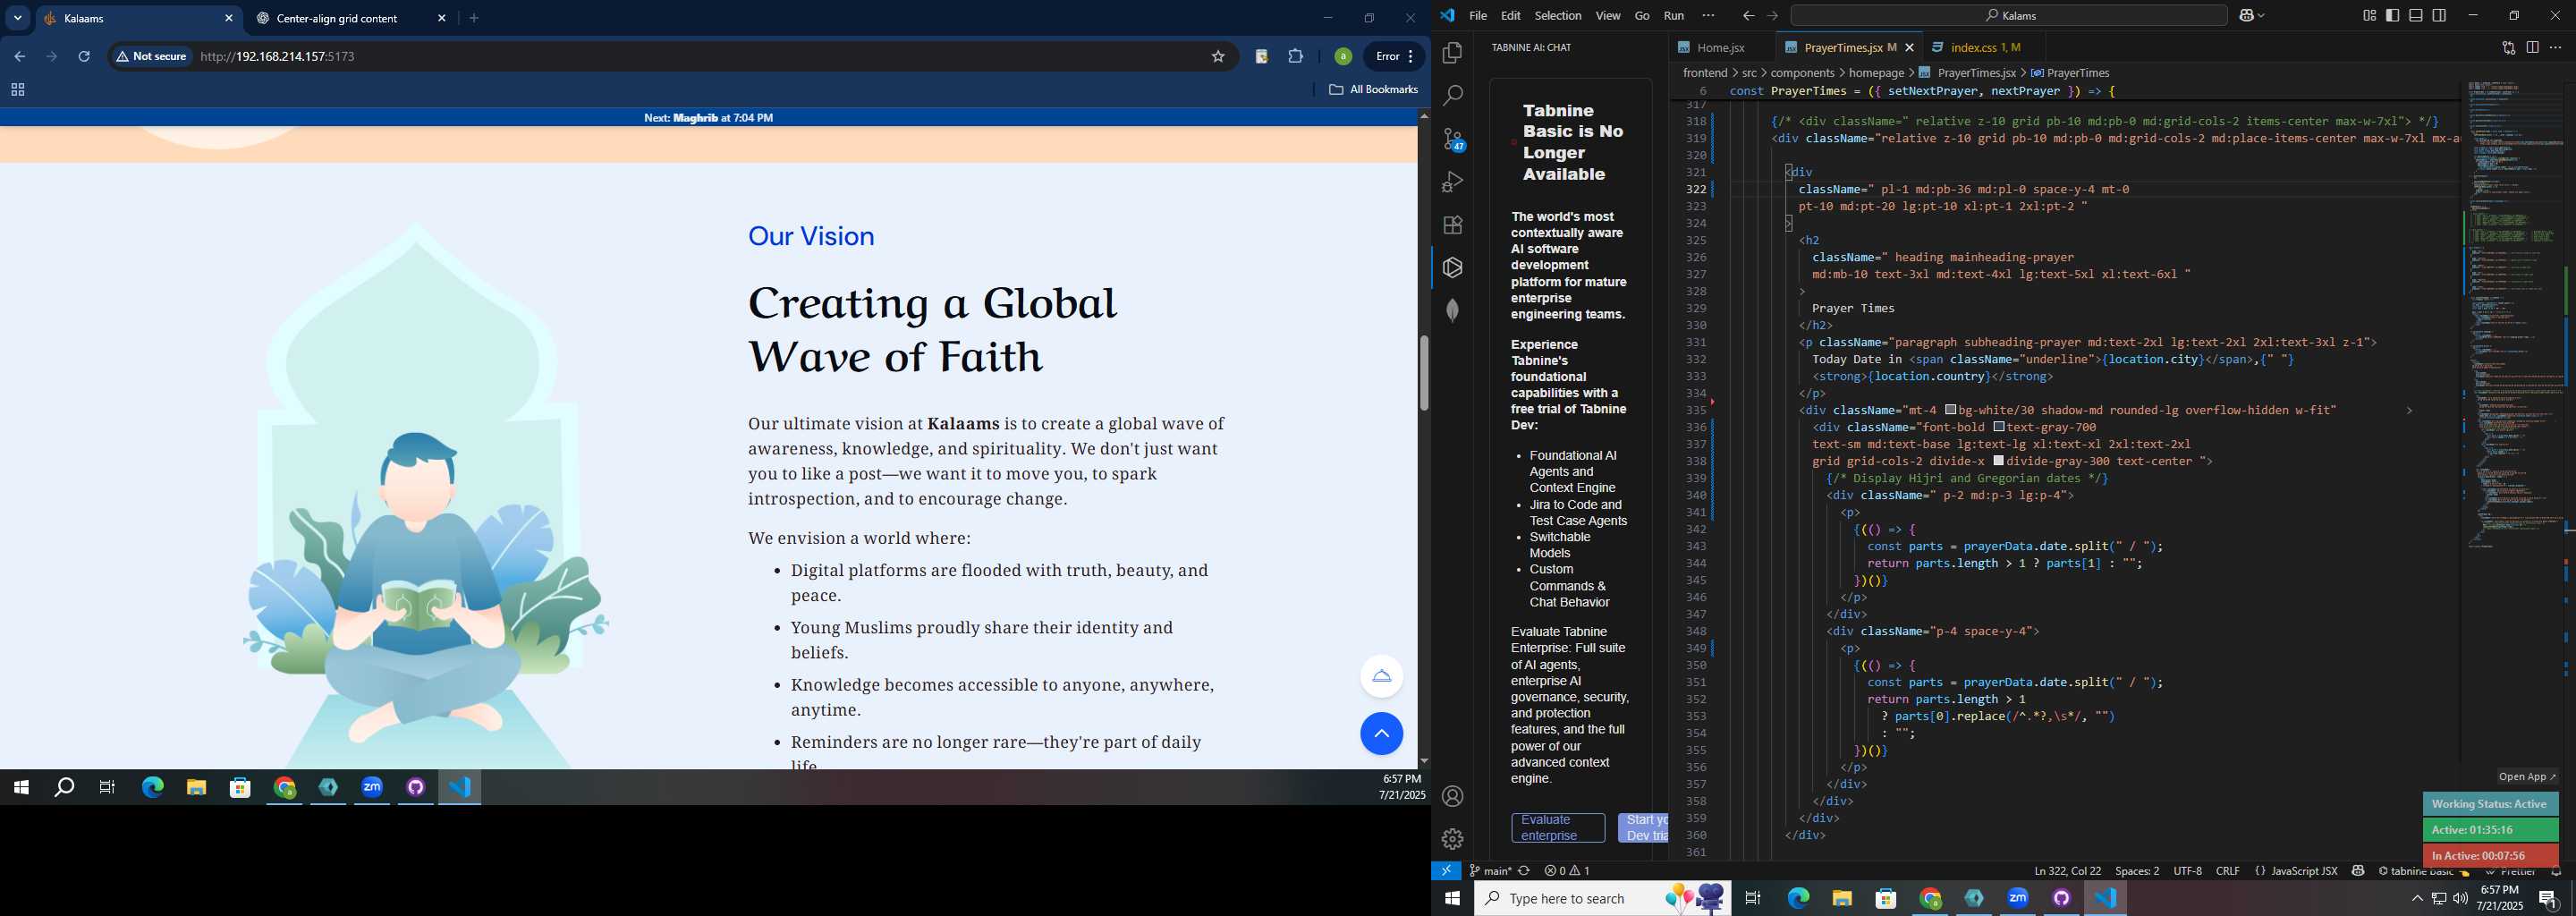Open the Manage gear in VS Code
Viewport: 2576px width, 916px height.
coord(1453,838)
